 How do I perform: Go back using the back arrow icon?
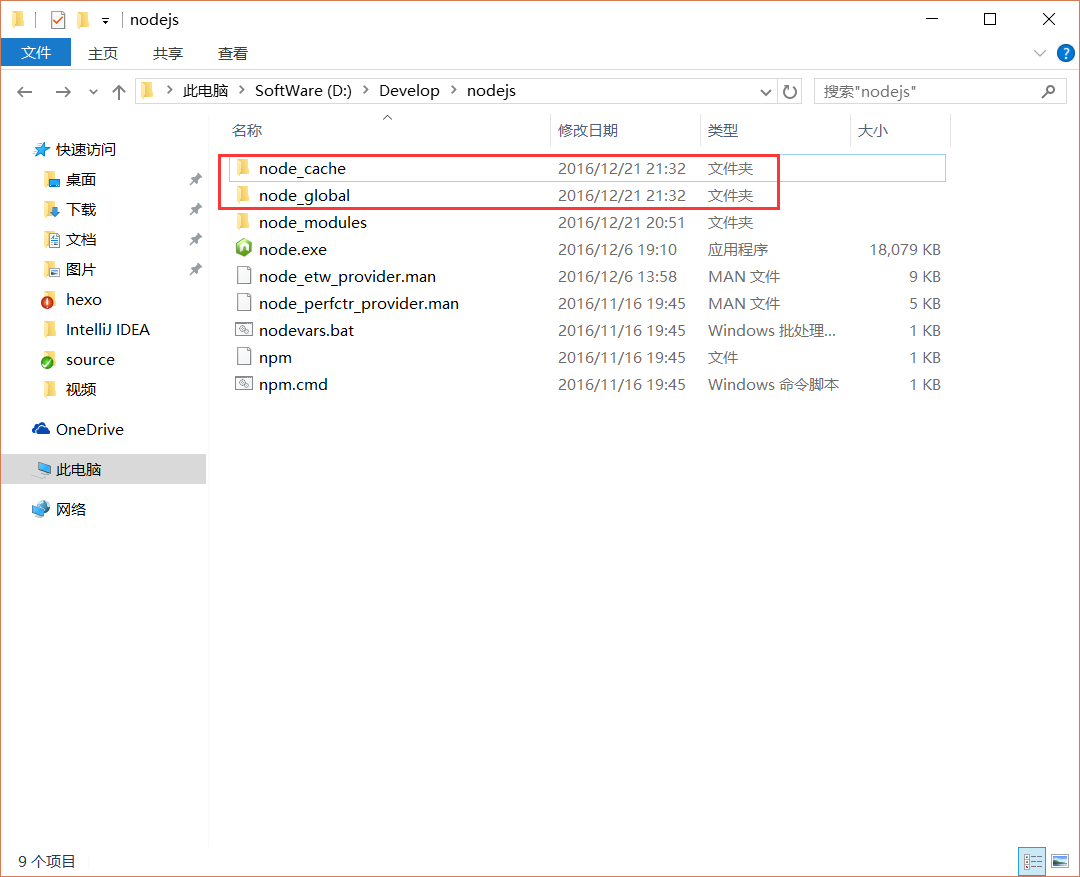click(x=24, y=91)
